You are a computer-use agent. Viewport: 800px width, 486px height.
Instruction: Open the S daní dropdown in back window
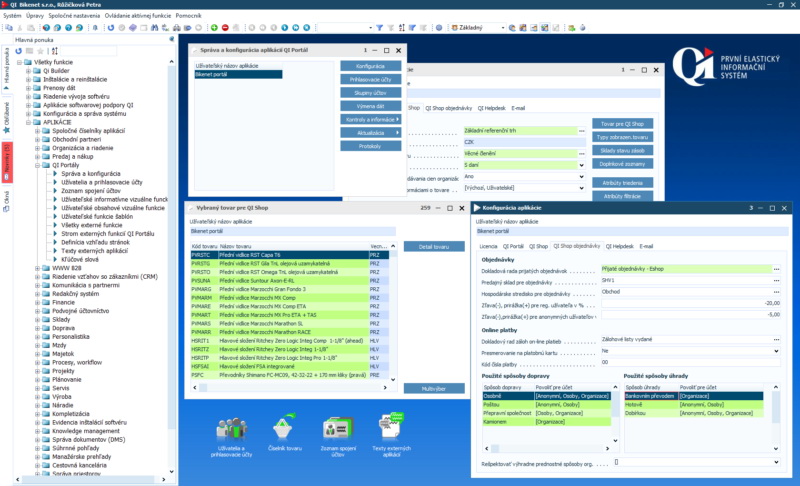(x=581, y=165)
